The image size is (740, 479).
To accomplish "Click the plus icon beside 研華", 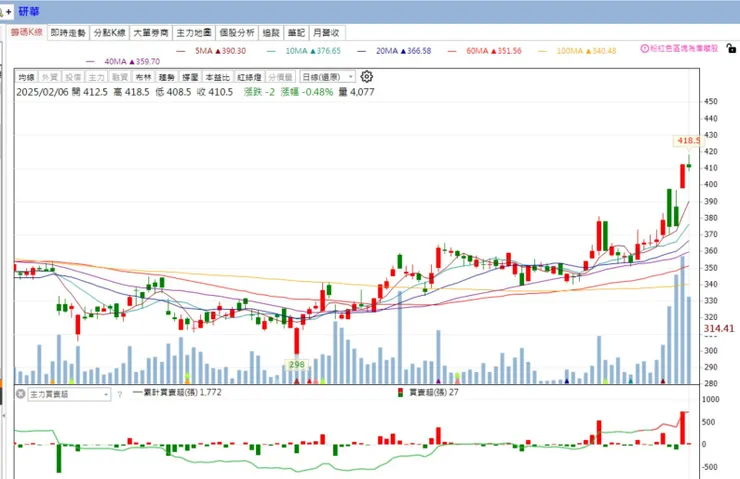I will (x=8, y=12).
